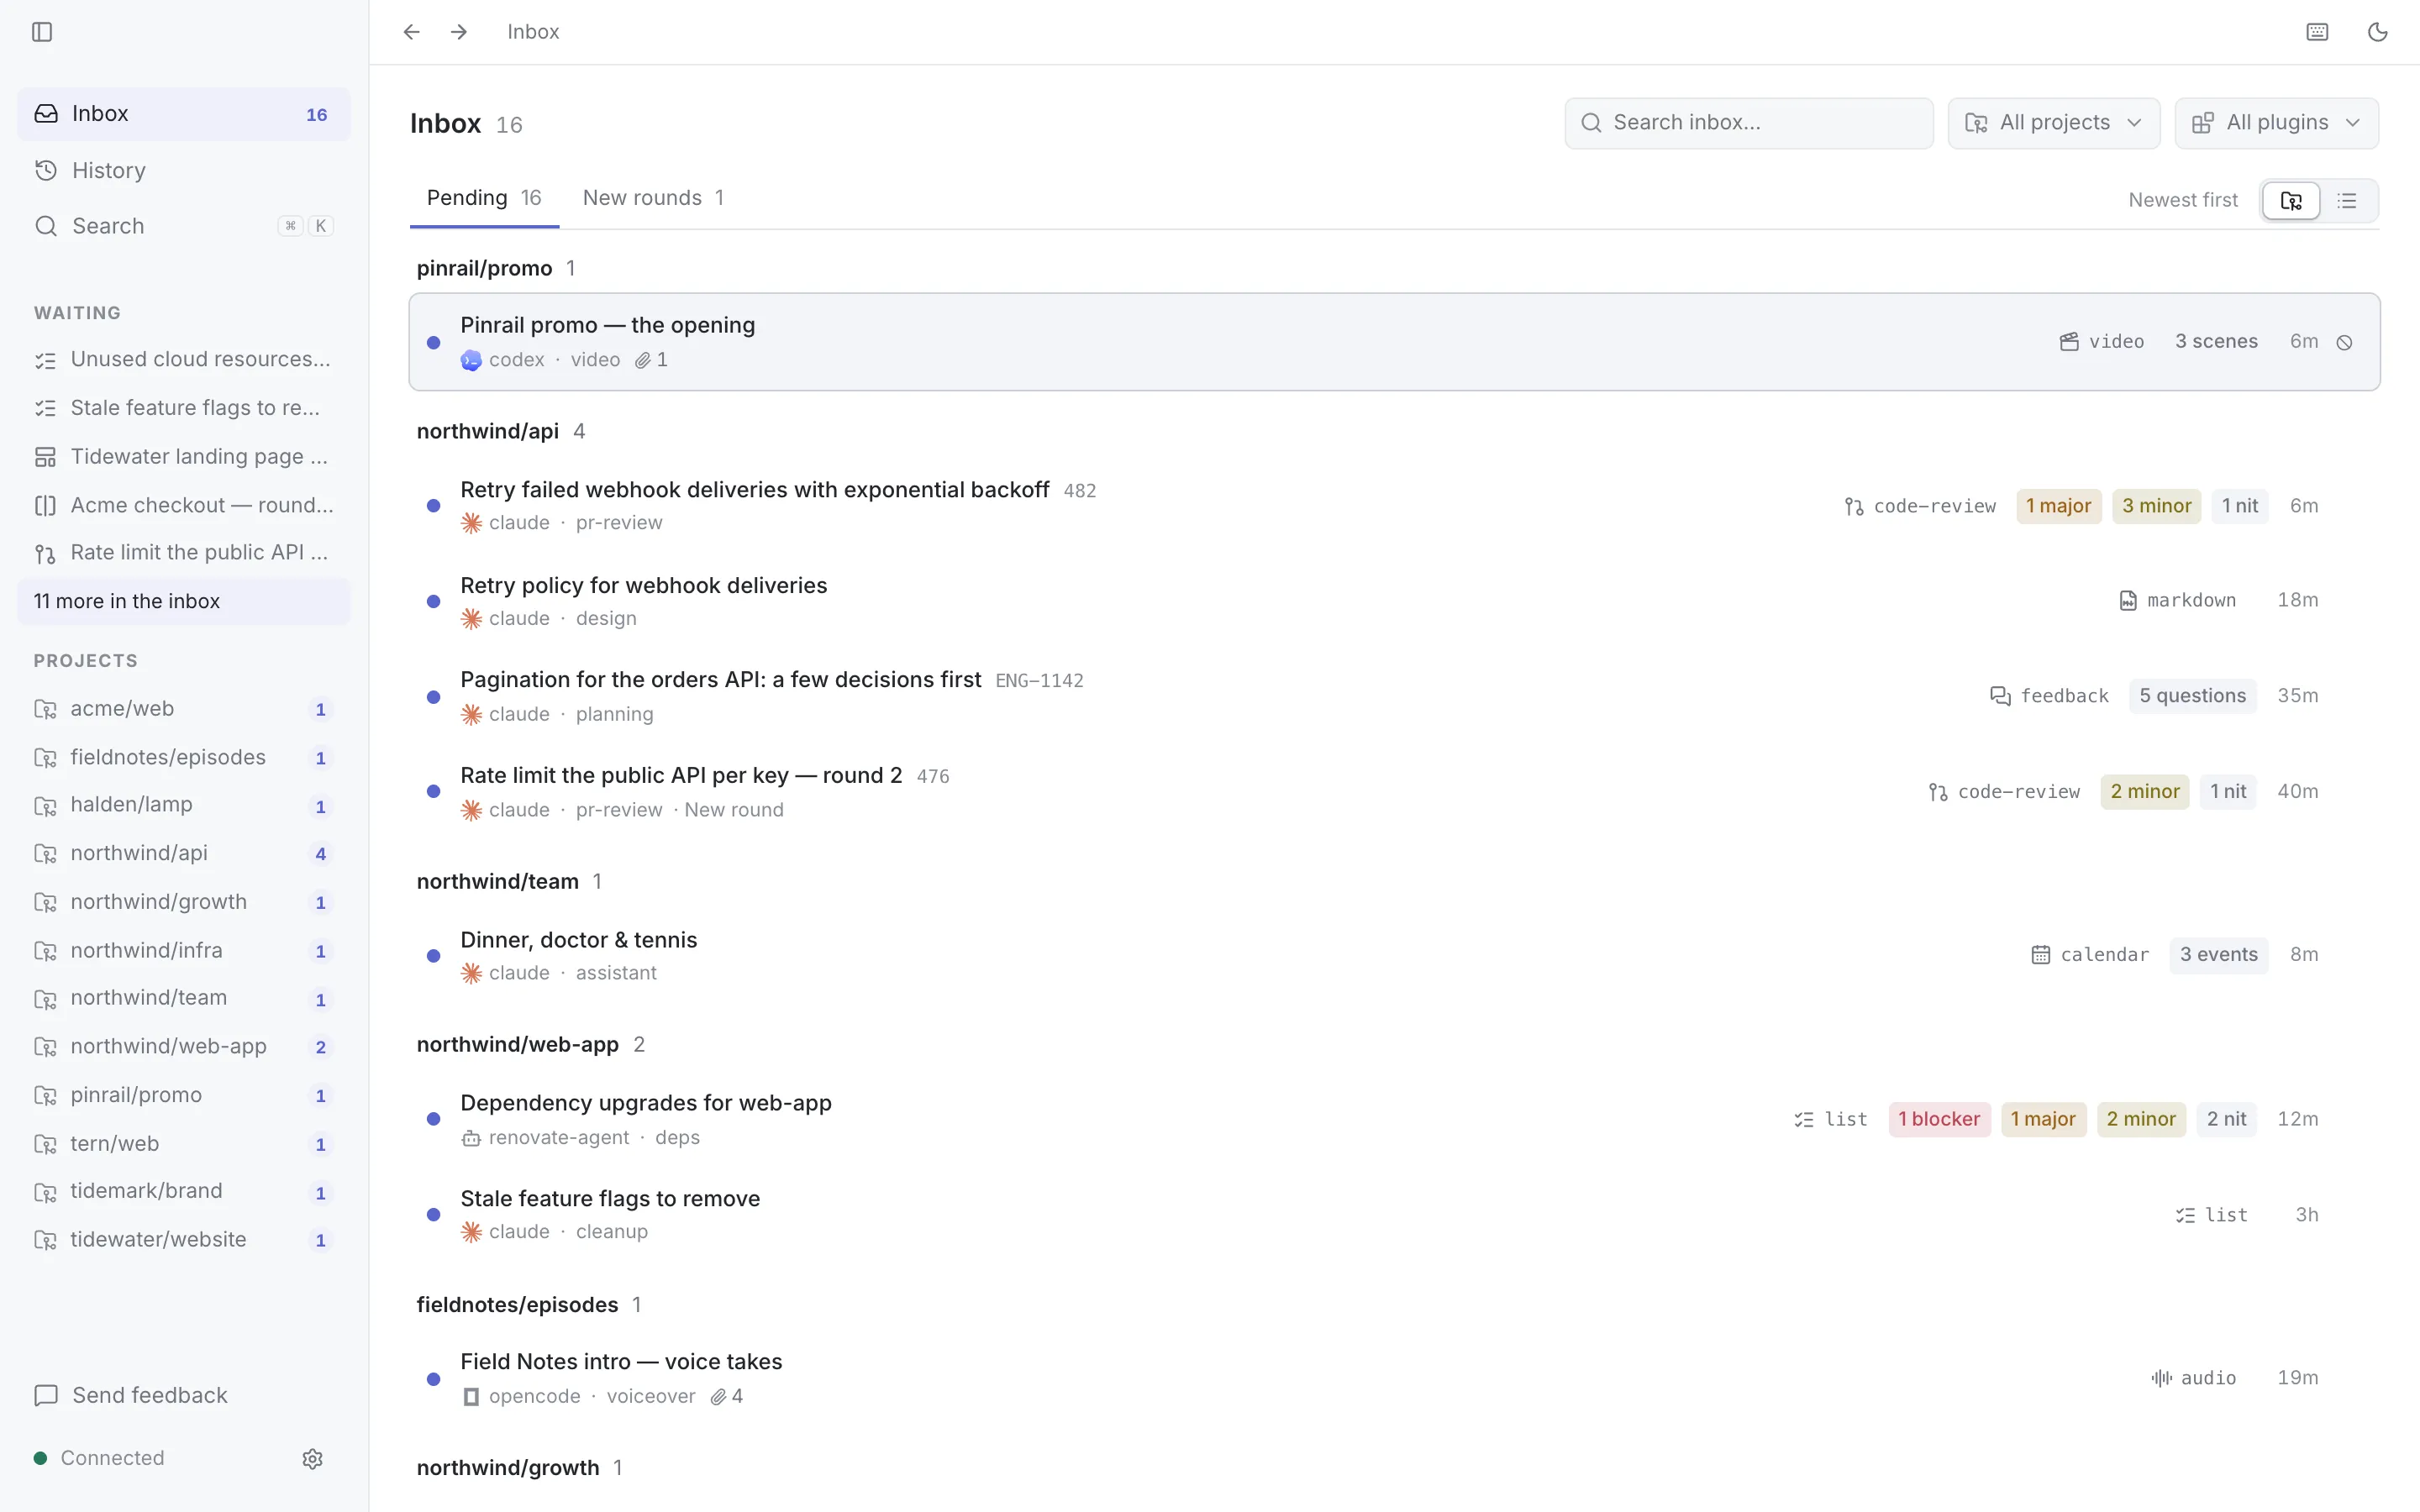Image resolution: width=2420 pixels, height=1512 pixels.
Task: Switch to flat list view
Action: [x=2347, y=201]
